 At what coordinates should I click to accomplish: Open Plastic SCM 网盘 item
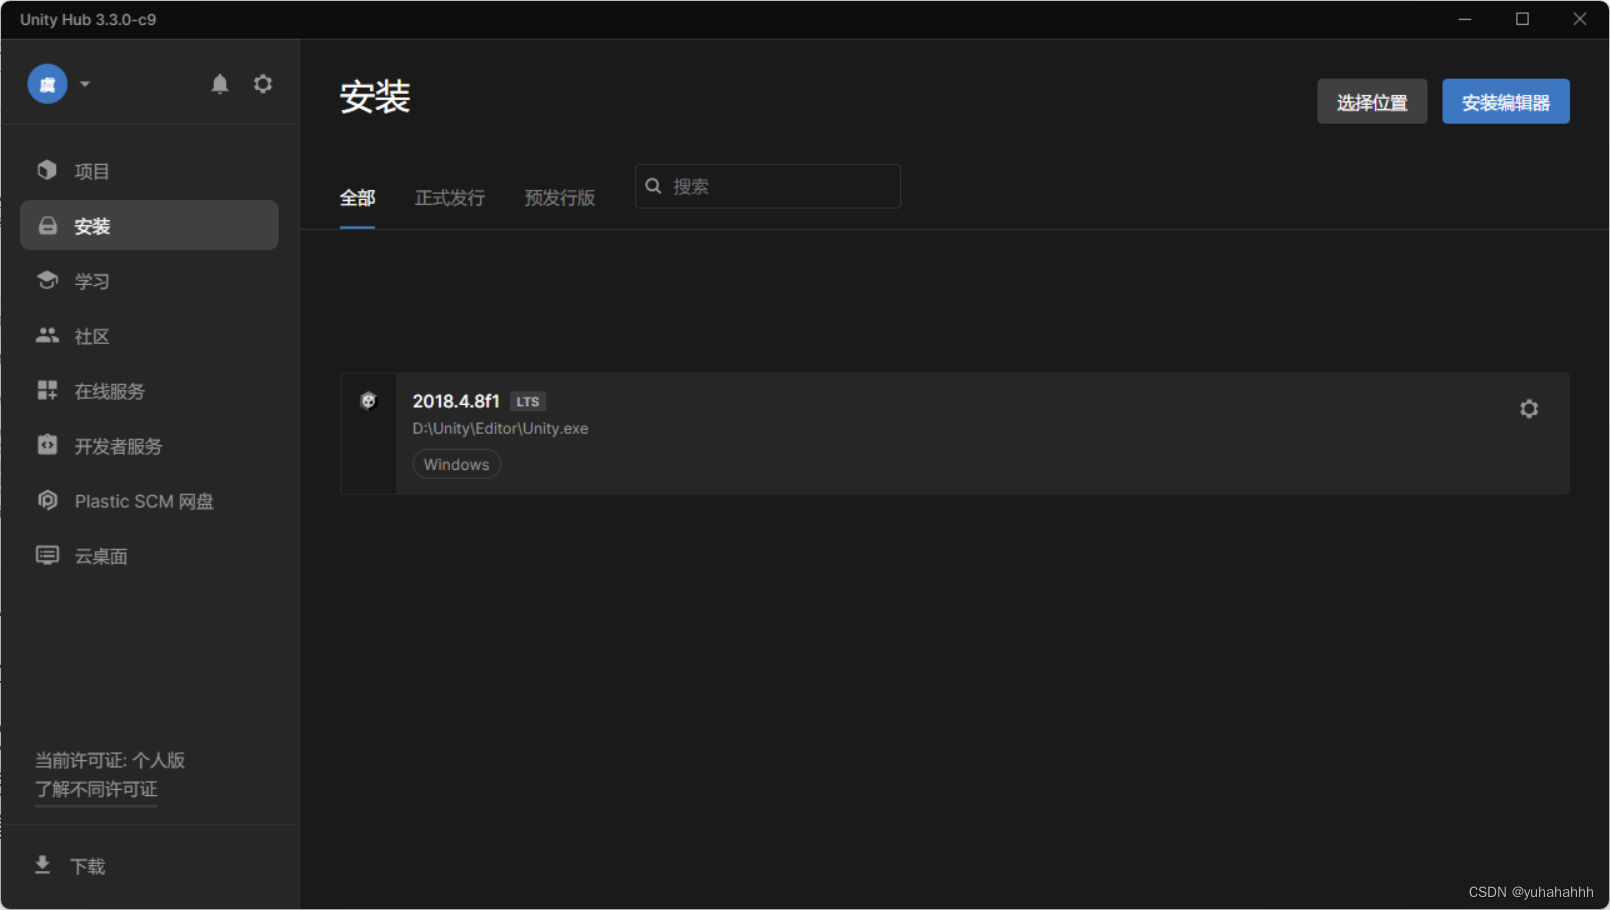click(x=149, y=501)
